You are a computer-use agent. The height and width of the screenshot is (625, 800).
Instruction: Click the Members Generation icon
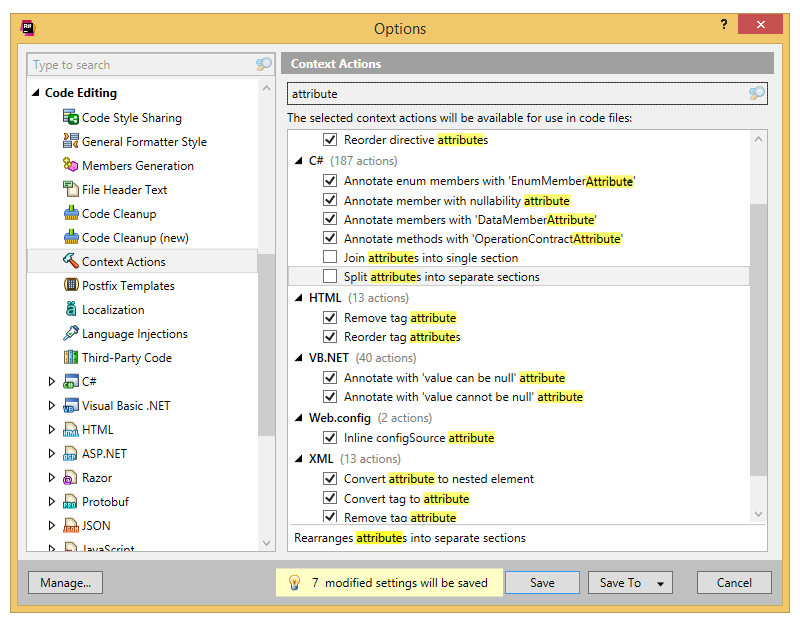[x=71, y=166]
